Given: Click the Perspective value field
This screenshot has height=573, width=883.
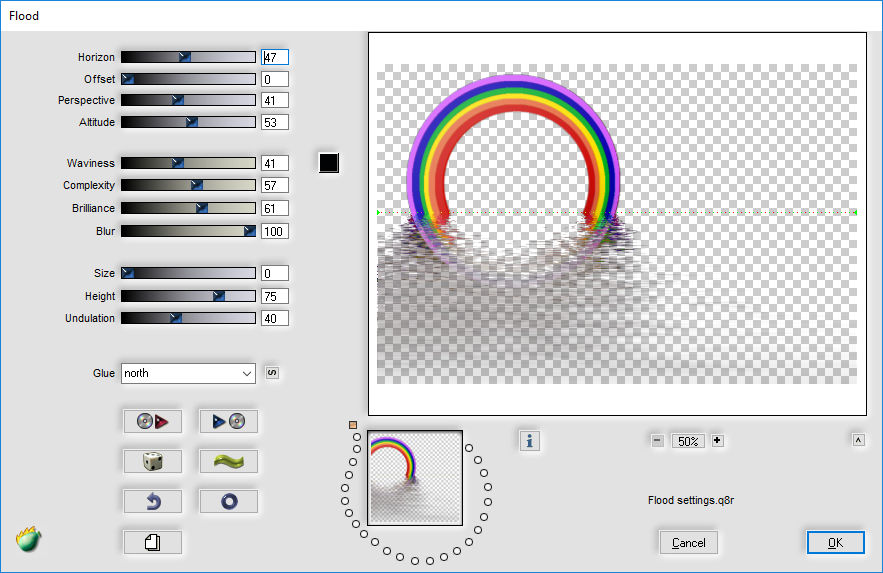Looking at the screenshot, I should [x=275, y=100].
